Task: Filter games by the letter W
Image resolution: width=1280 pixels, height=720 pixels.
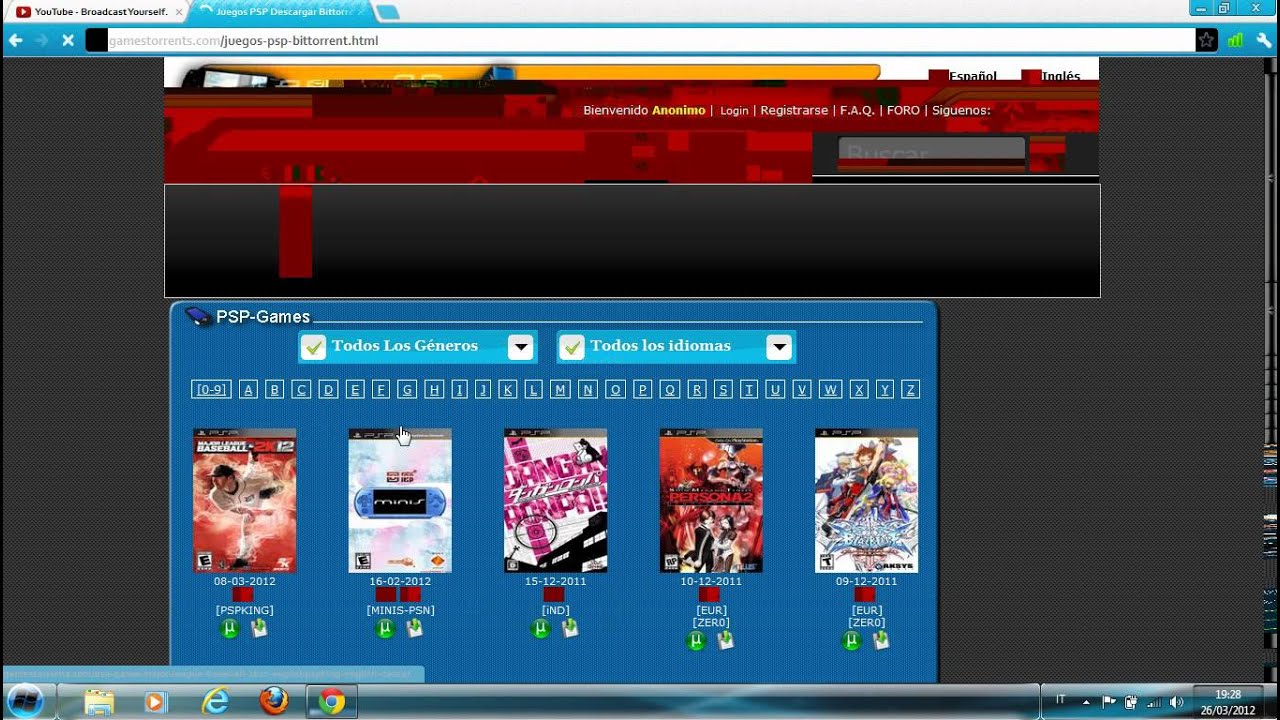Action: pos(830,389)
